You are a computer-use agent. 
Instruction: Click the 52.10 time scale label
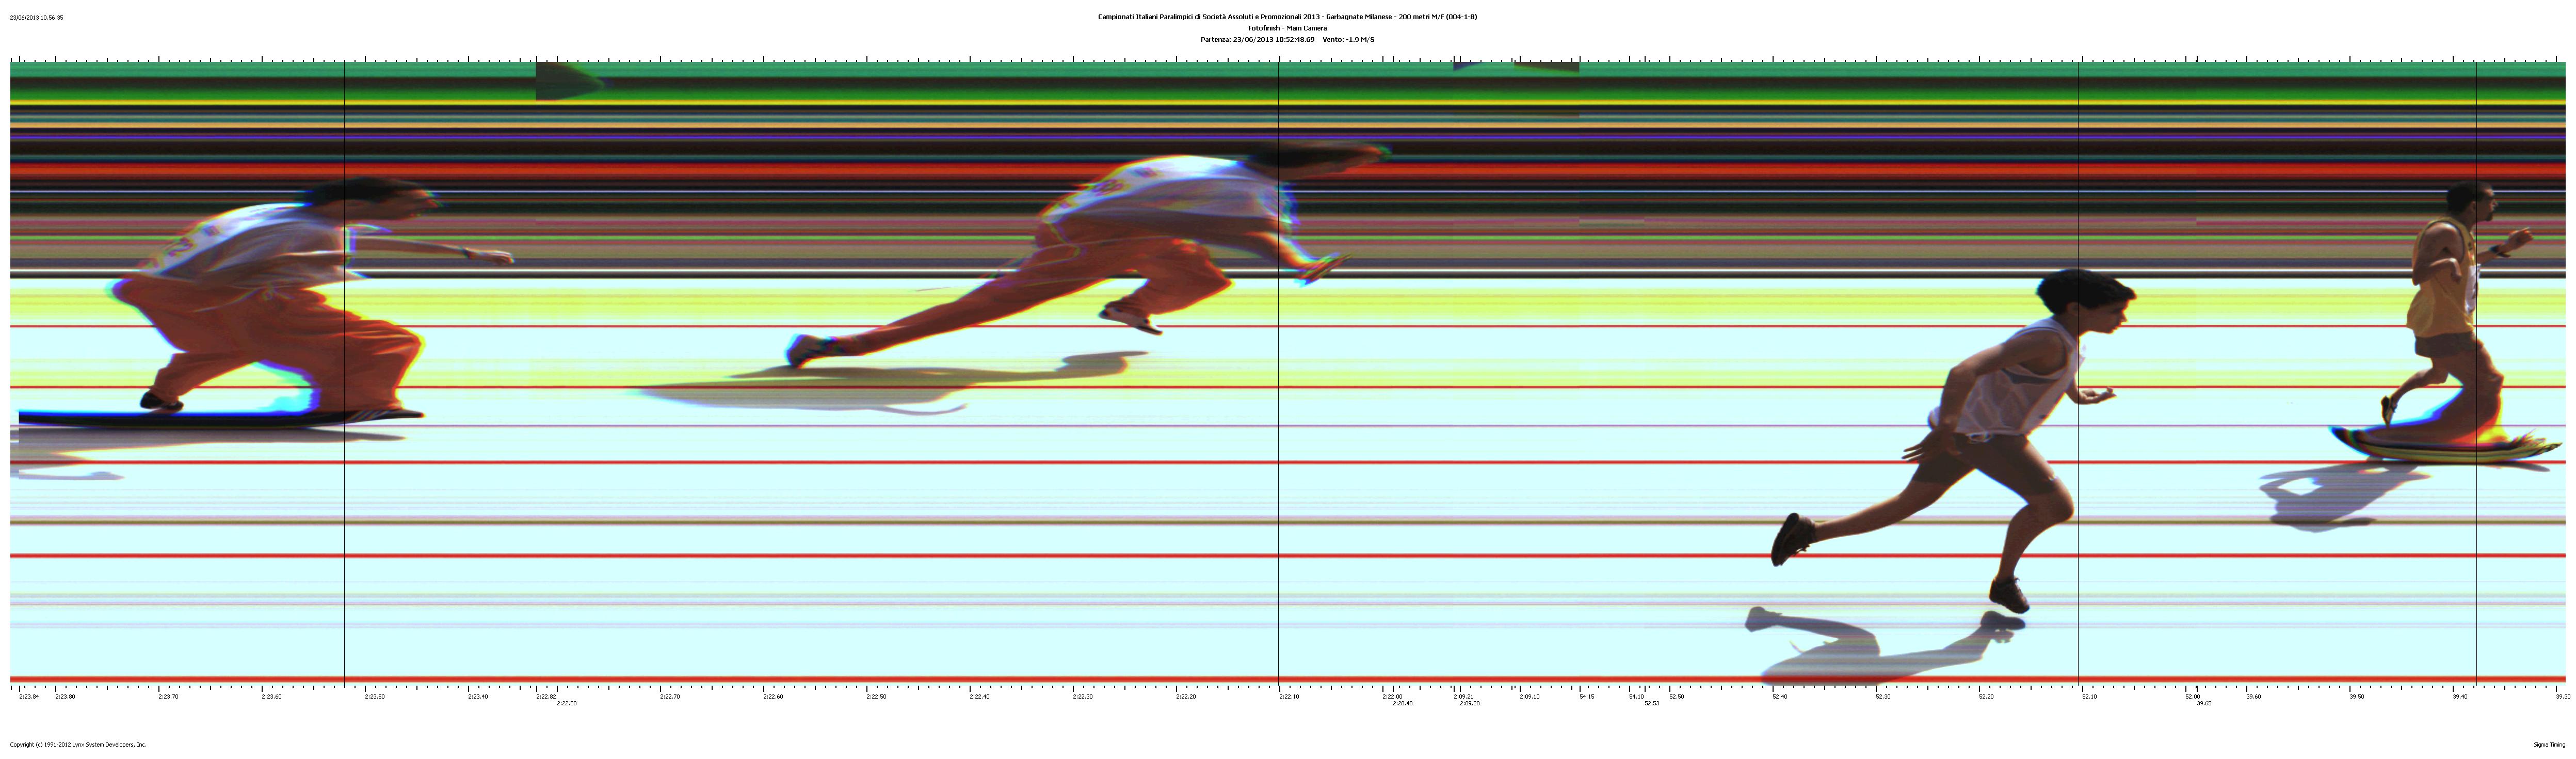point(2089,696)
